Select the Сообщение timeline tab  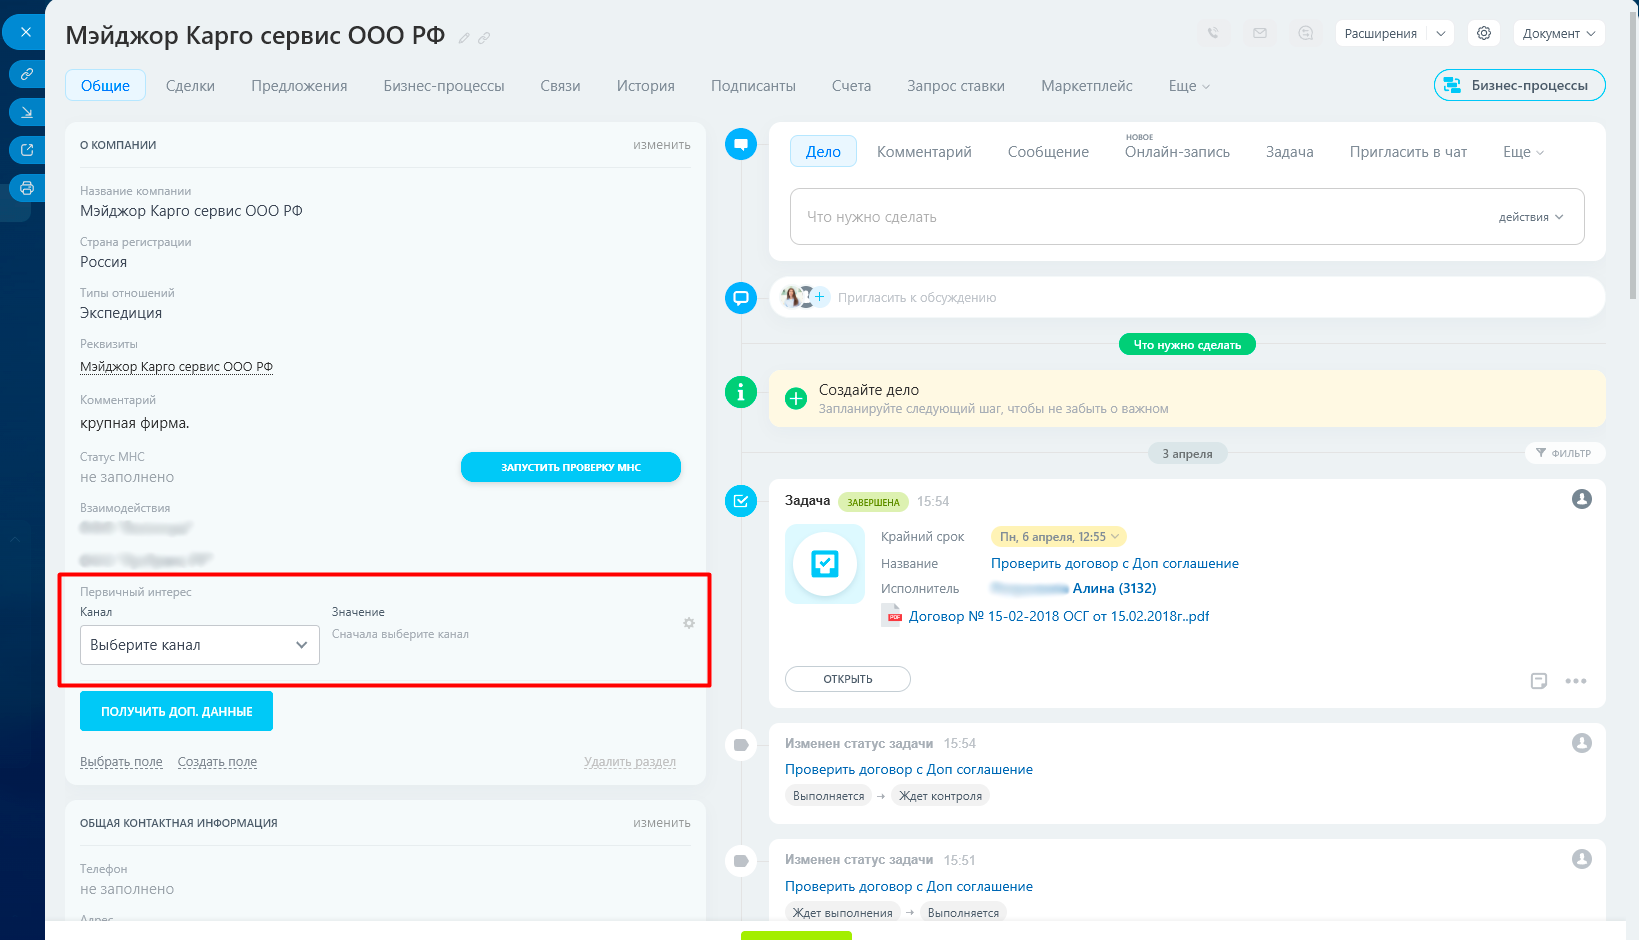[1048, 152]
